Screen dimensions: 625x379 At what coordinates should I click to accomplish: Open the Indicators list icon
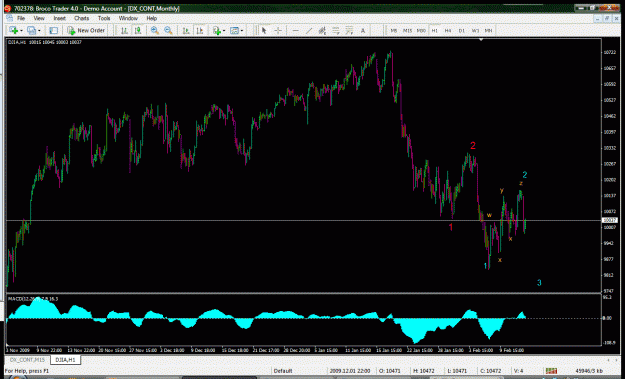(x=217, y=30)
